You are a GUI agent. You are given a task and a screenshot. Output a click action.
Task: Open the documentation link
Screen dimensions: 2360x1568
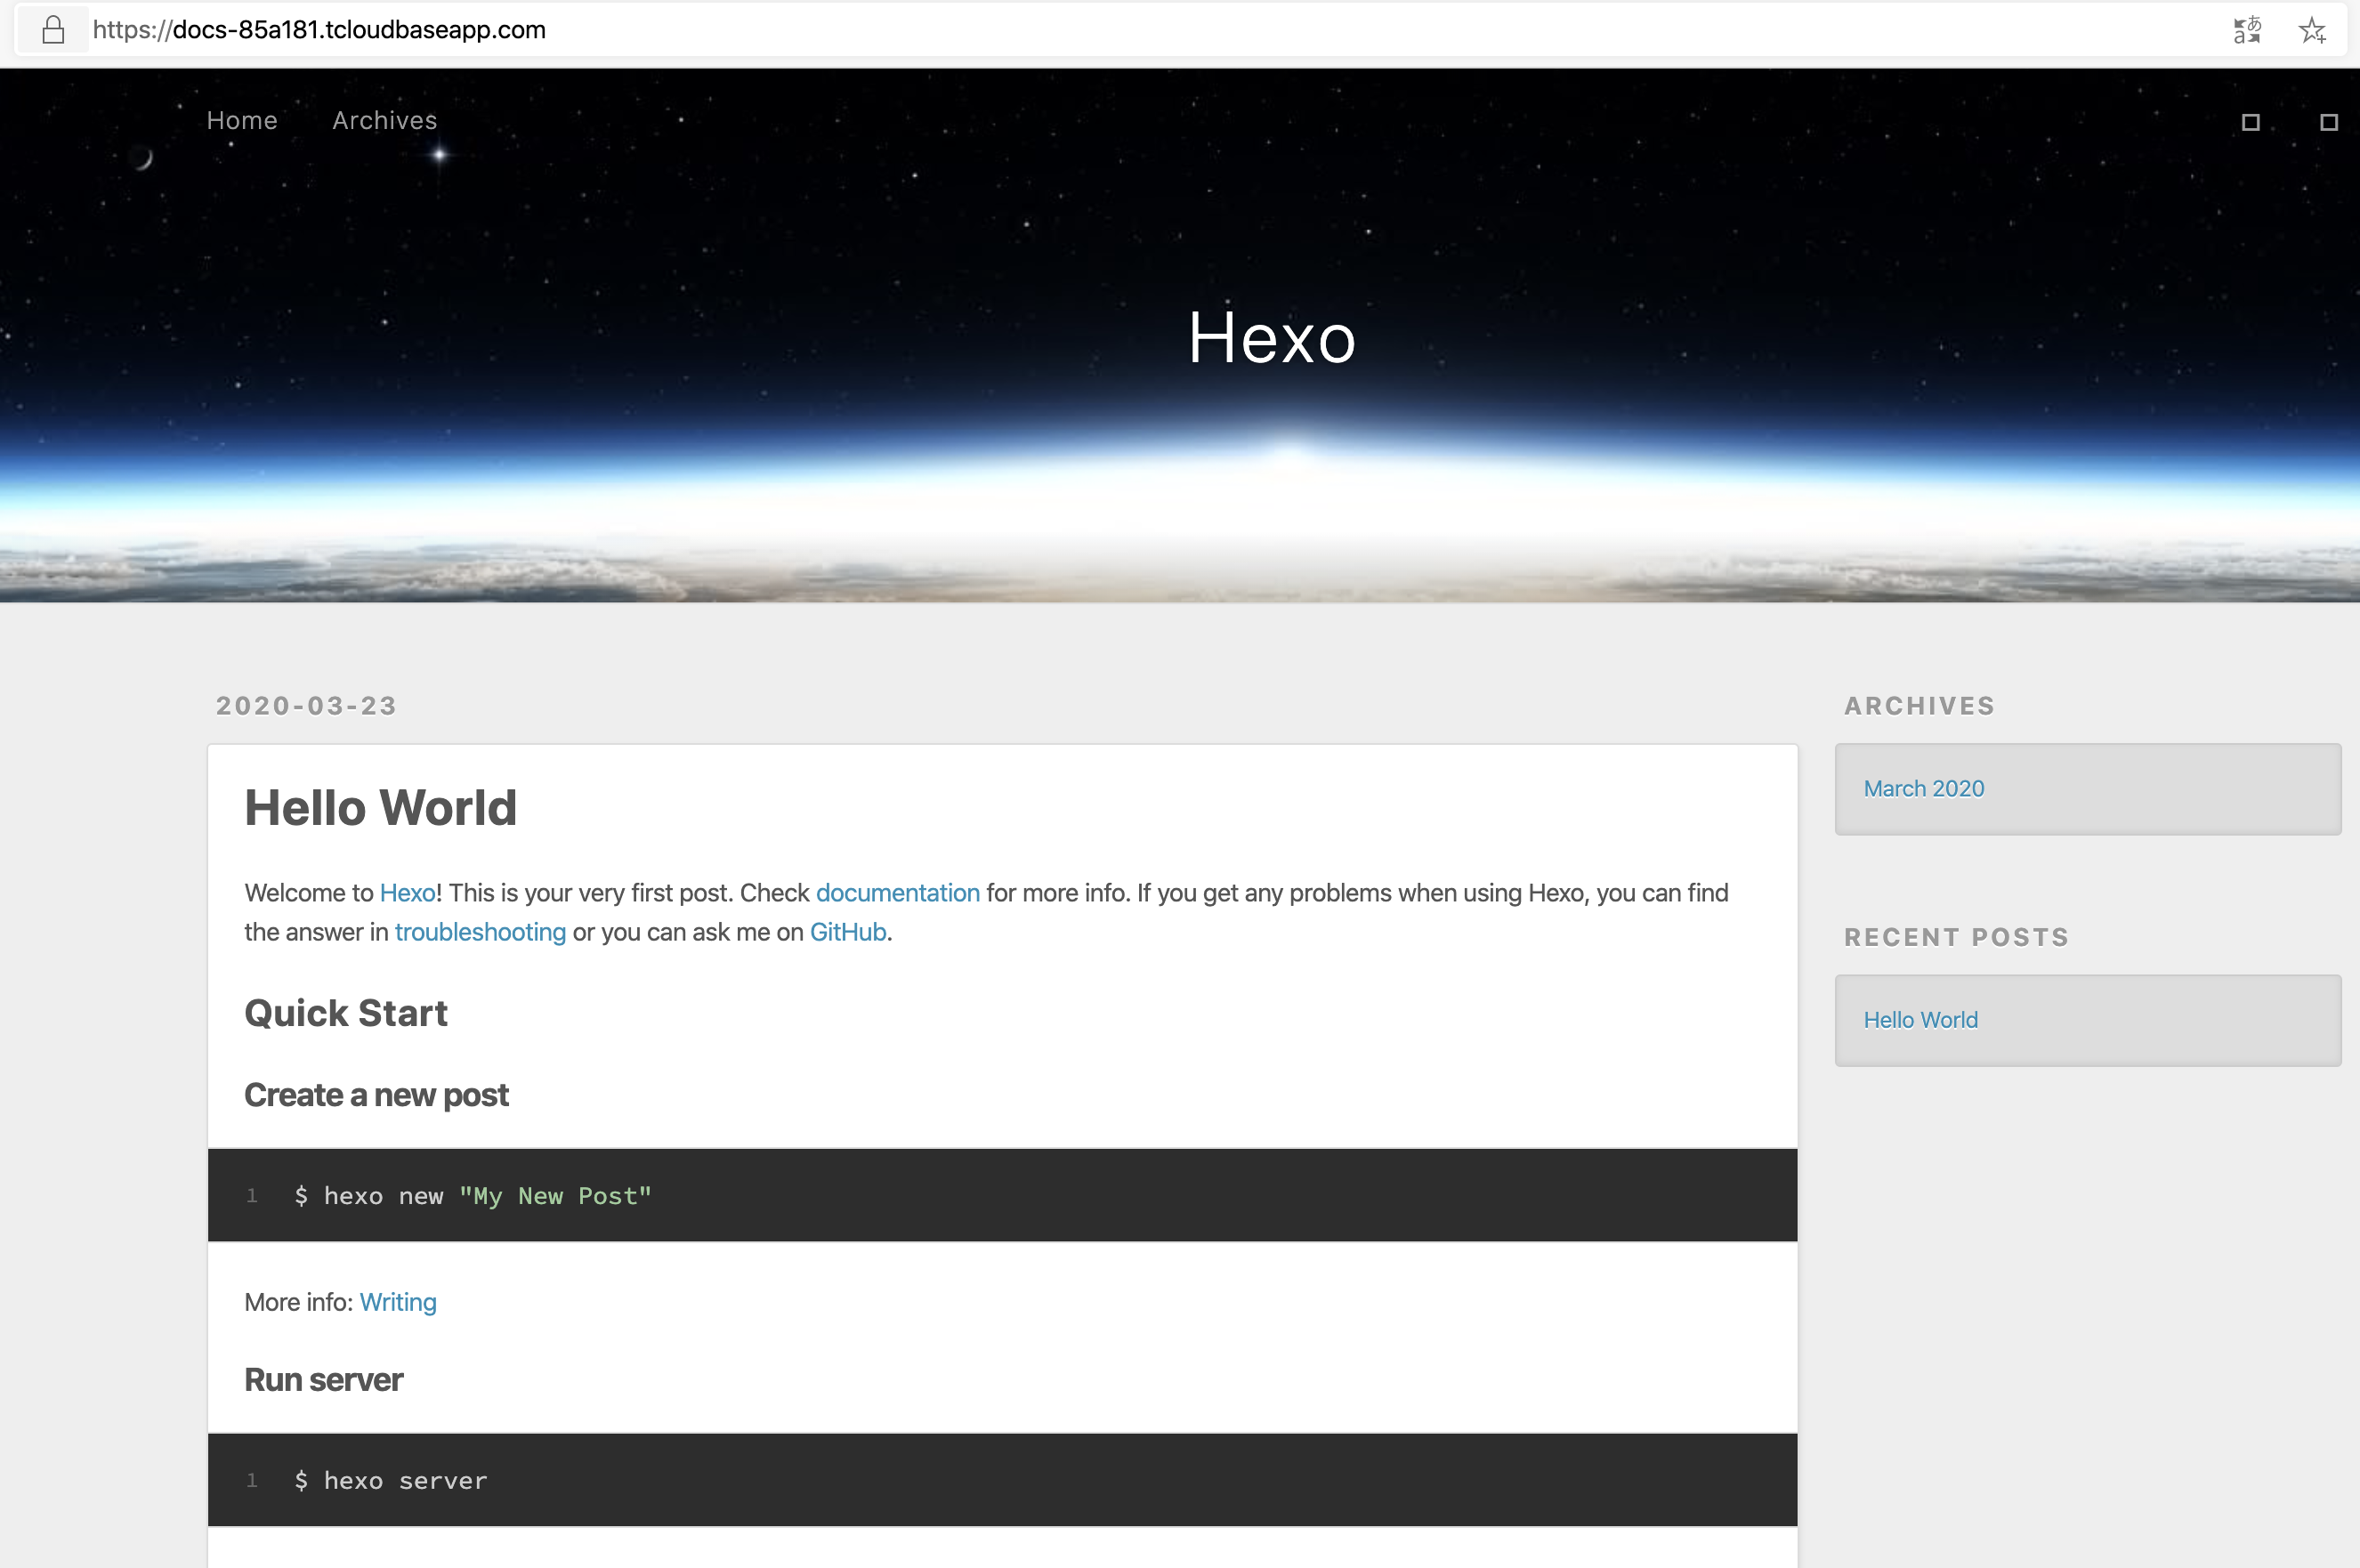898,893
